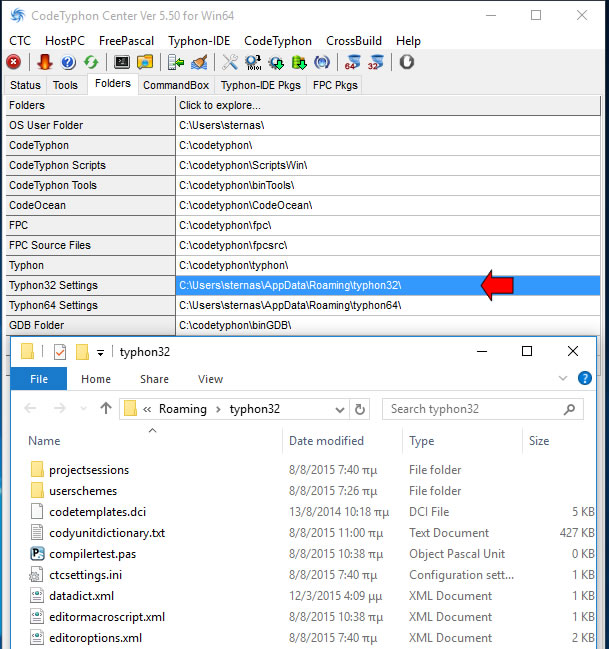Viewport: 609px width, 649px height.
Task: Sort files by Date modified column
Action: pyautogui.click(x=326, y=441)
